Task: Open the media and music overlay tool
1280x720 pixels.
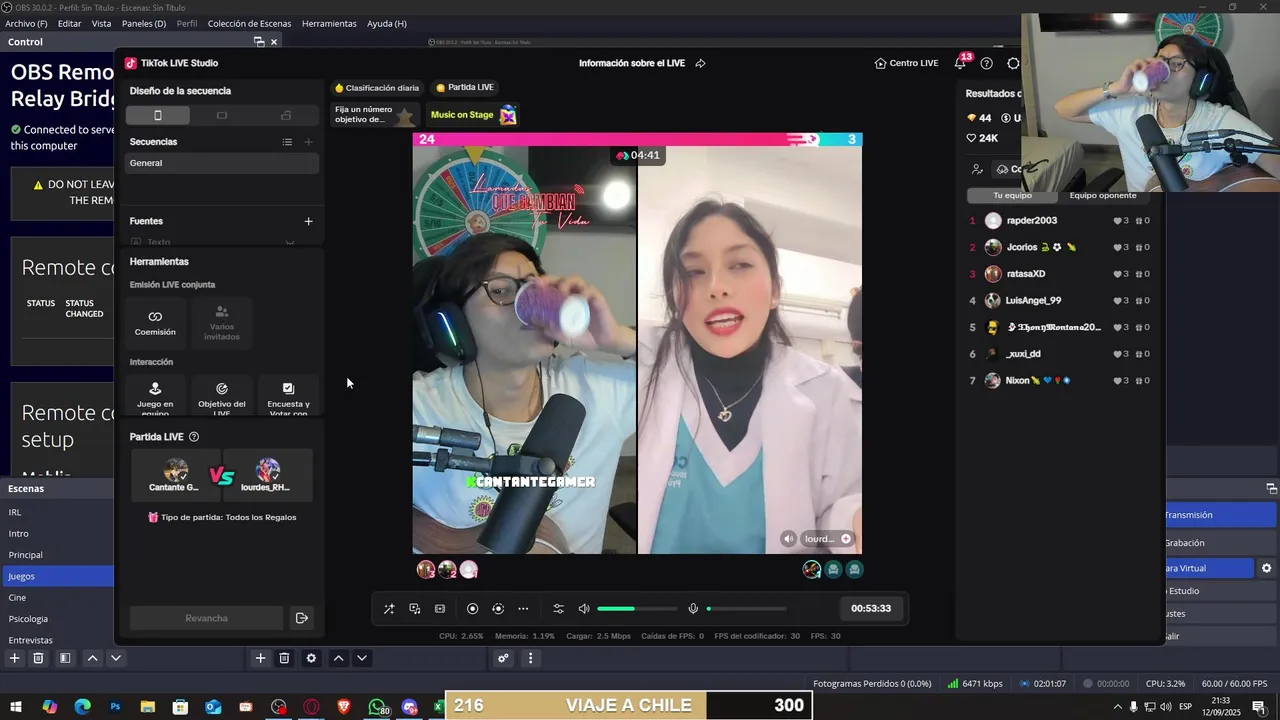Action: pos(415,608)
